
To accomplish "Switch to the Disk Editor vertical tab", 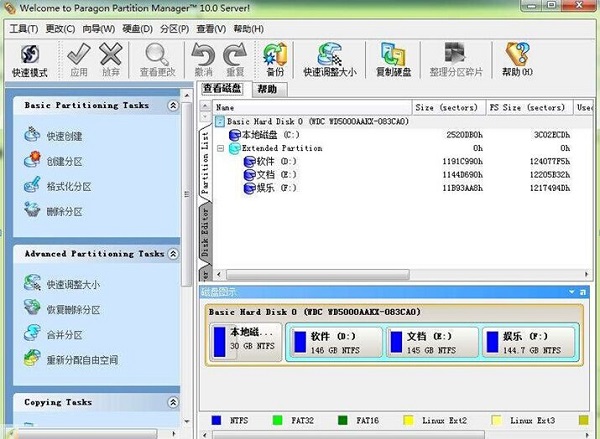I will (x=206, y=230).
